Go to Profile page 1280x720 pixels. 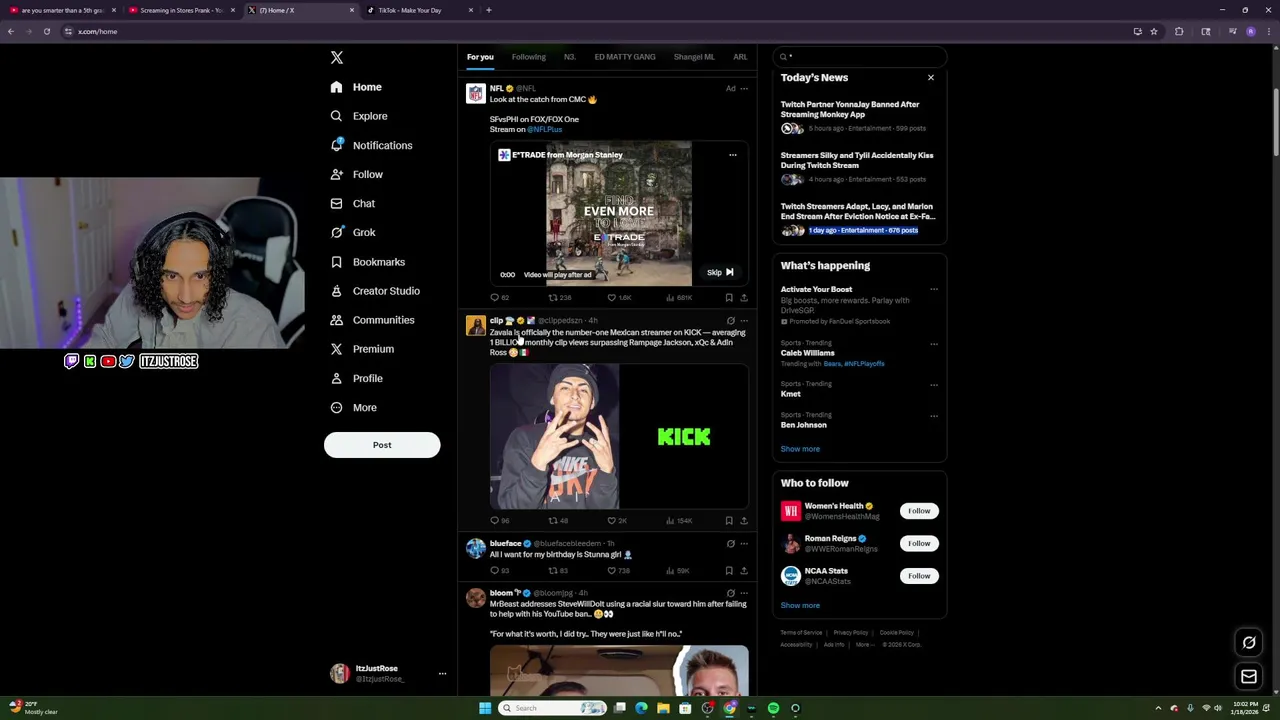coord(356,378)
